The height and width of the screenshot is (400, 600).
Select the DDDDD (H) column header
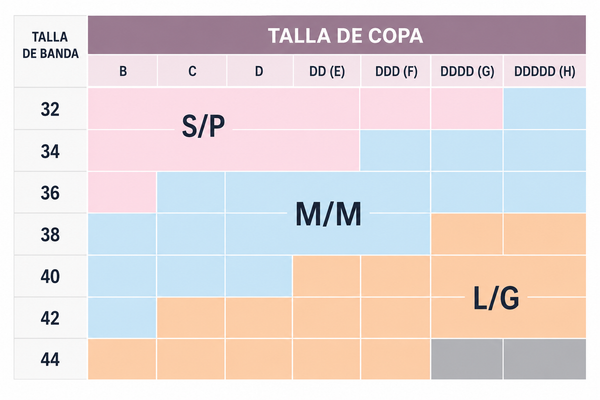pyautogui.click(x=545, y=71)
